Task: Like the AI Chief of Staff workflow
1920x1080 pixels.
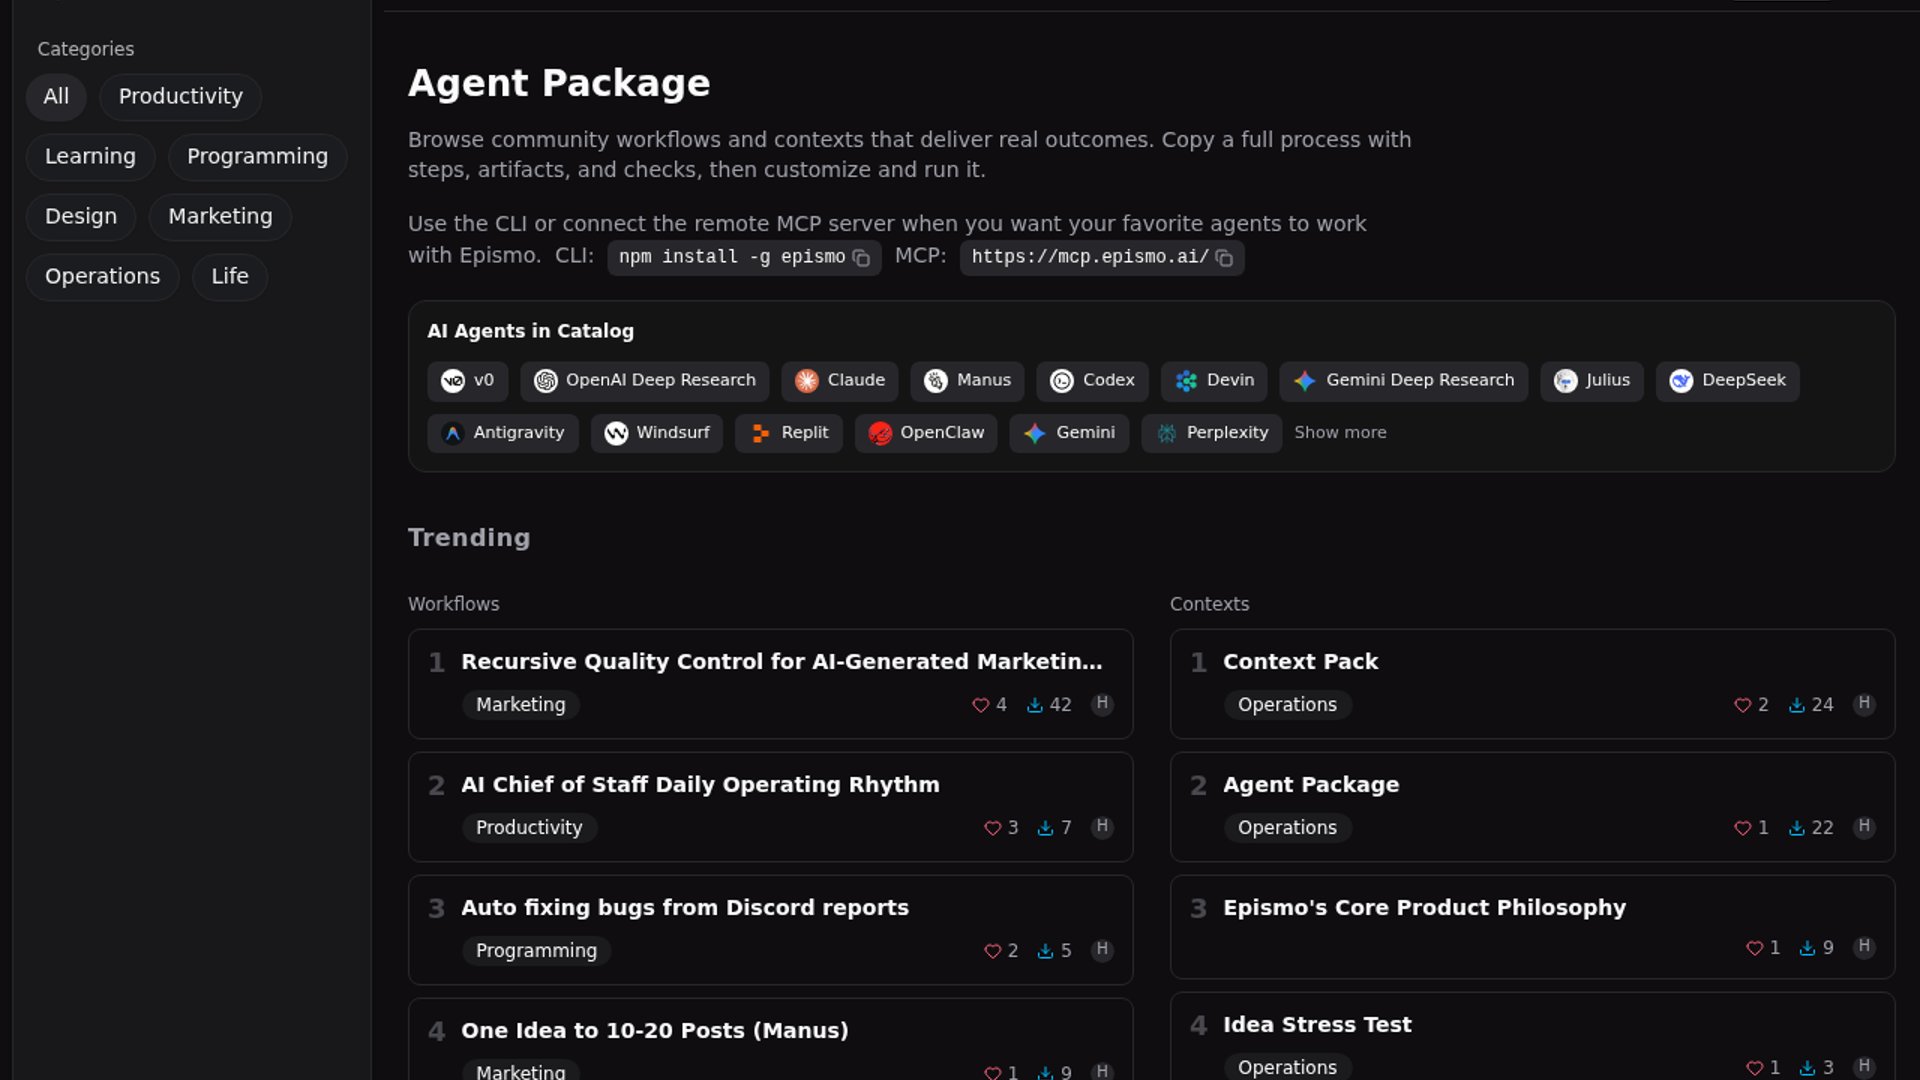Action: (x=992, y=828)
